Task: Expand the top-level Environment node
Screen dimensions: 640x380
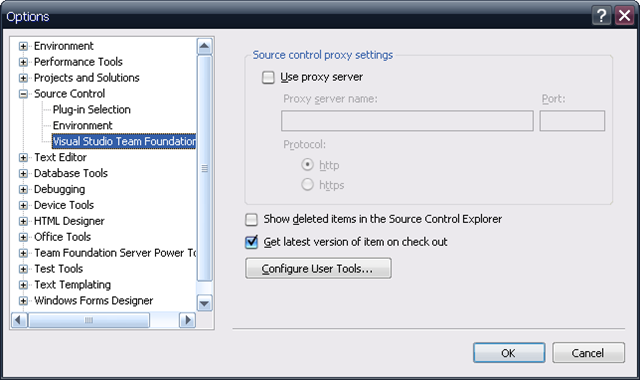Action: [23, 46]
